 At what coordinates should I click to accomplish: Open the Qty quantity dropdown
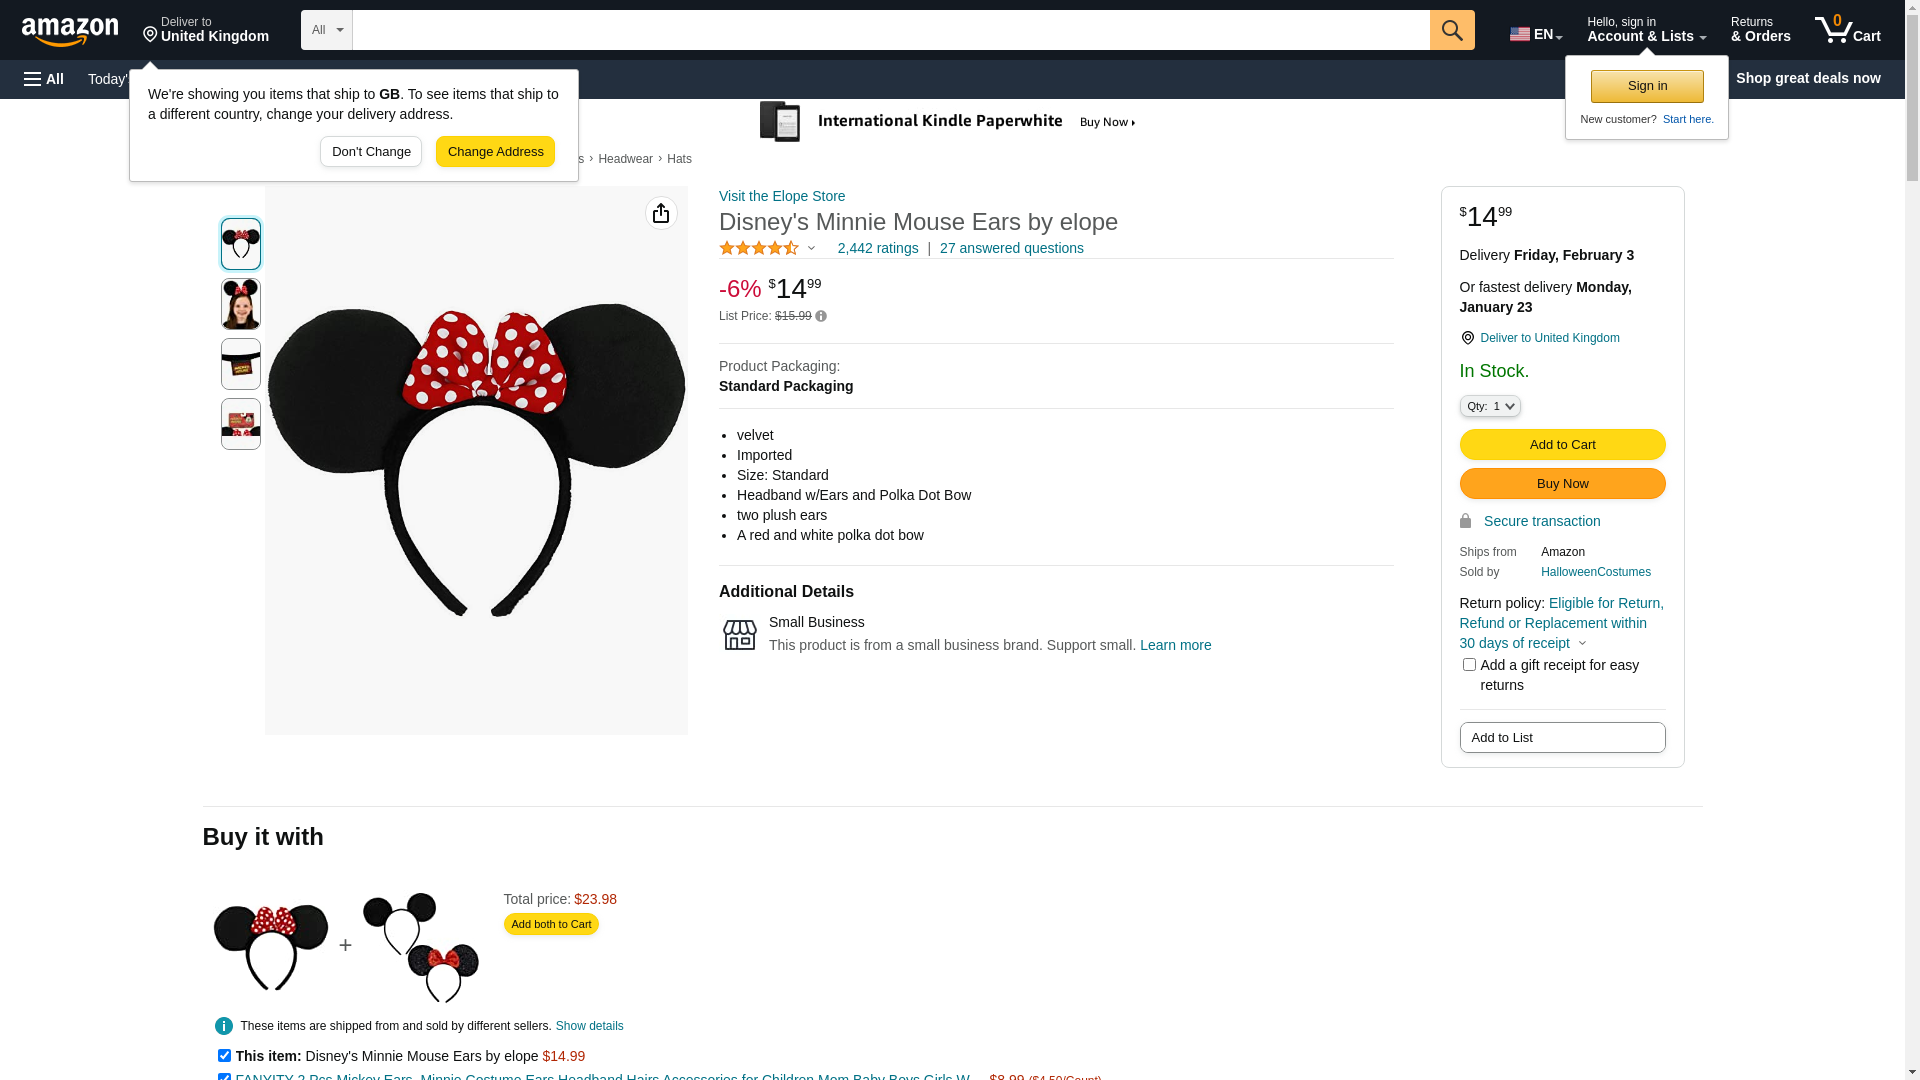point(1490,406)
